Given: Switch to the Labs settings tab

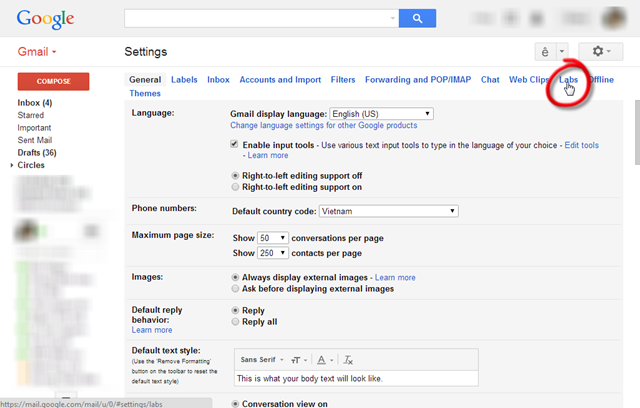Looking at the screenshot, I should [x=568, y=80].
